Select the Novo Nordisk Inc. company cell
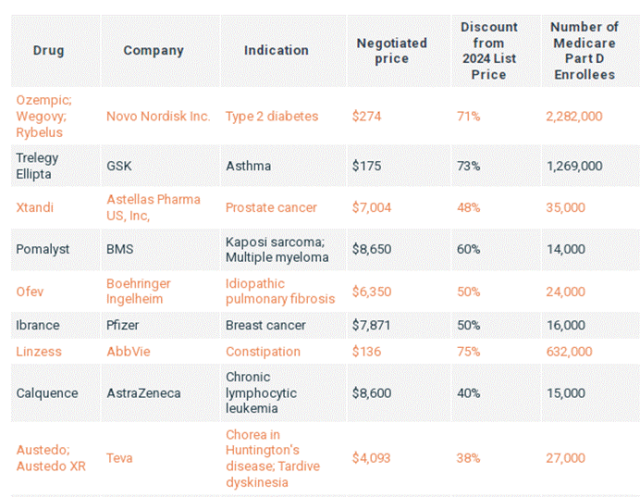This screenshot has height=497, width=640. pyautogui.click(x=158, y=116)
